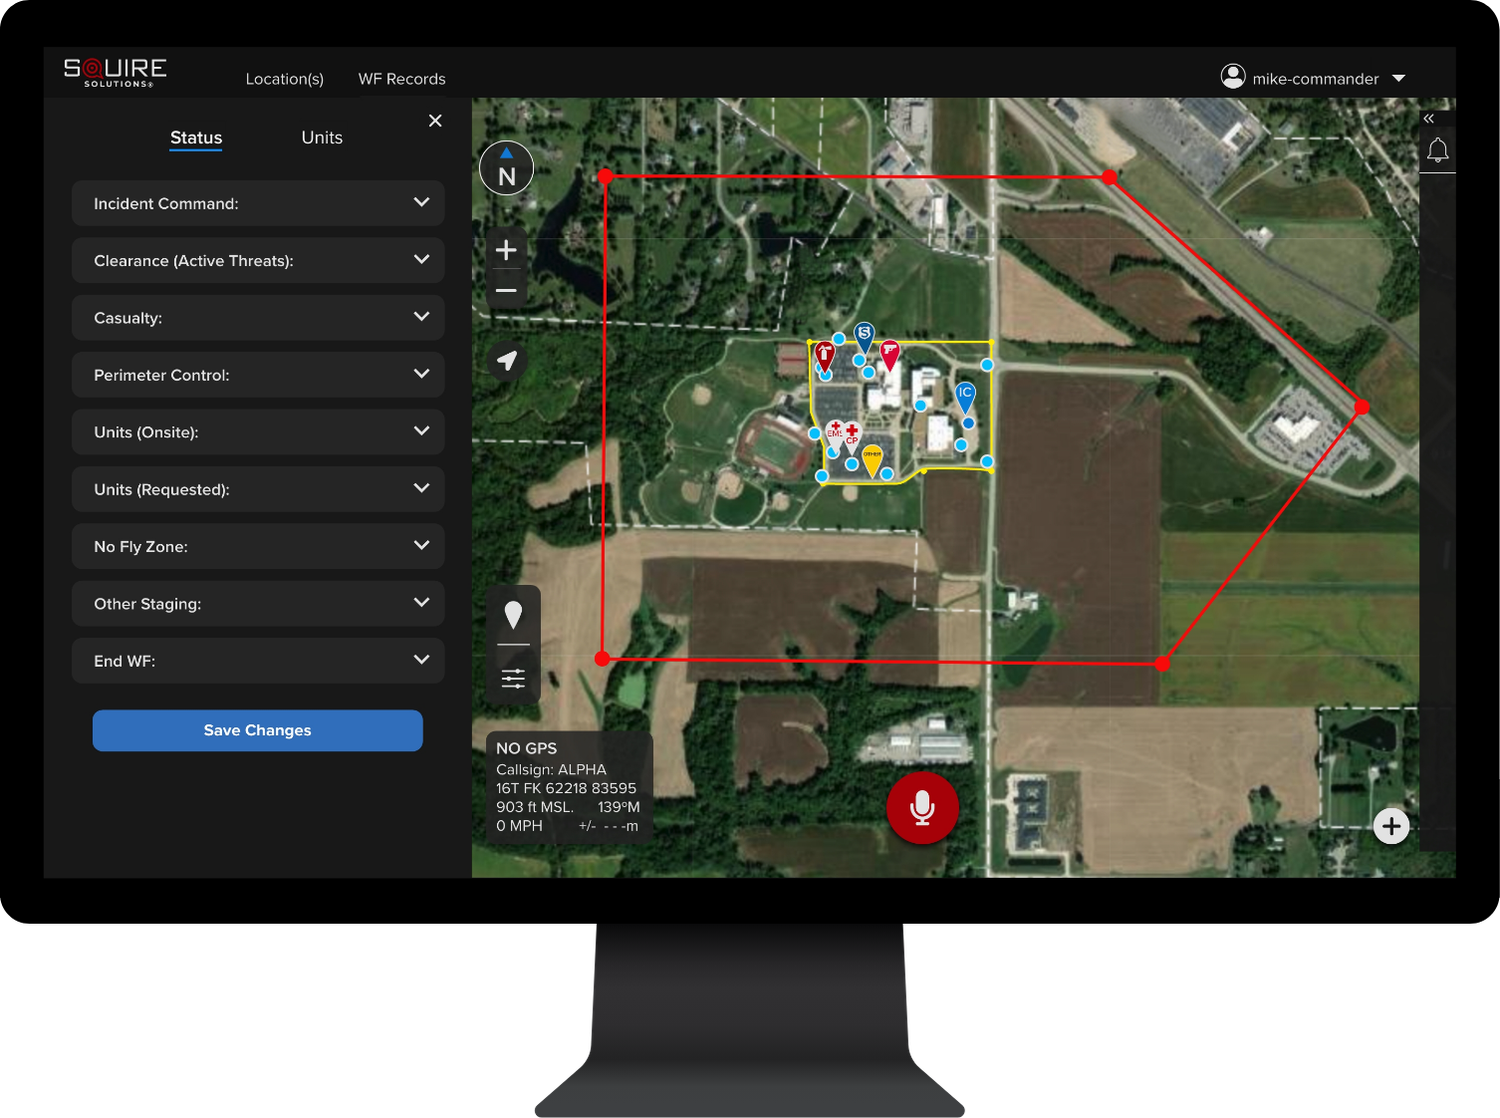Click the 903 ft MSL altitude readout
Viewport: 1500px width, 1118px height.
535,807
